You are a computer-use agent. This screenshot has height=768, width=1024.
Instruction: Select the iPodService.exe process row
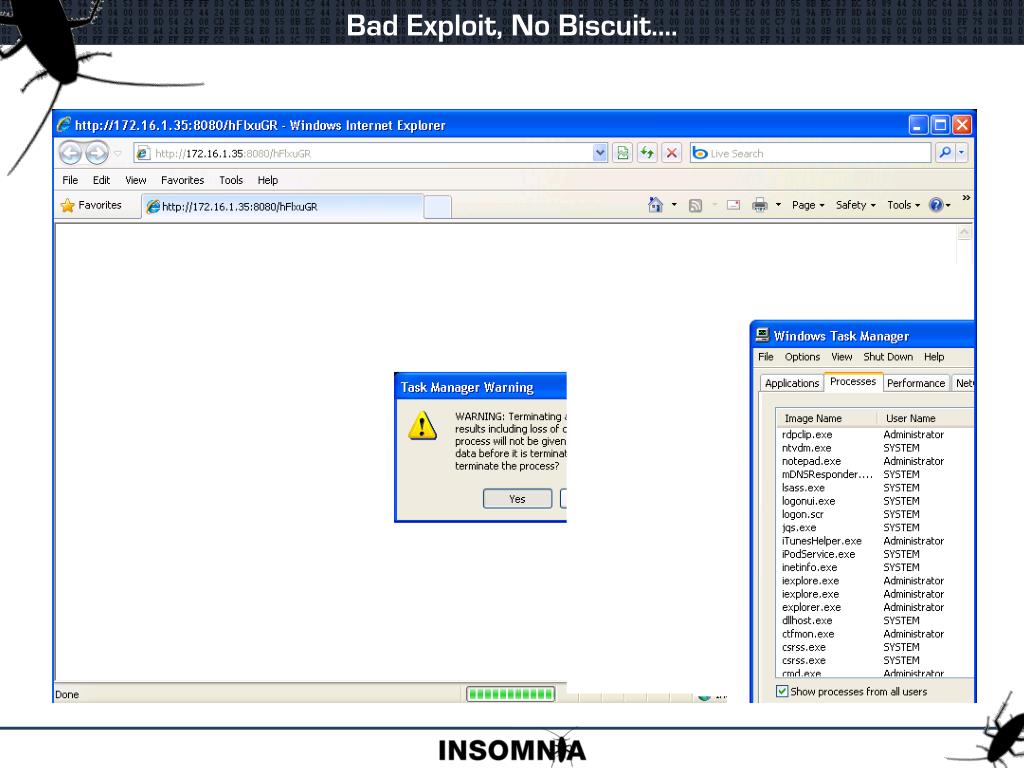pos(875,554)
